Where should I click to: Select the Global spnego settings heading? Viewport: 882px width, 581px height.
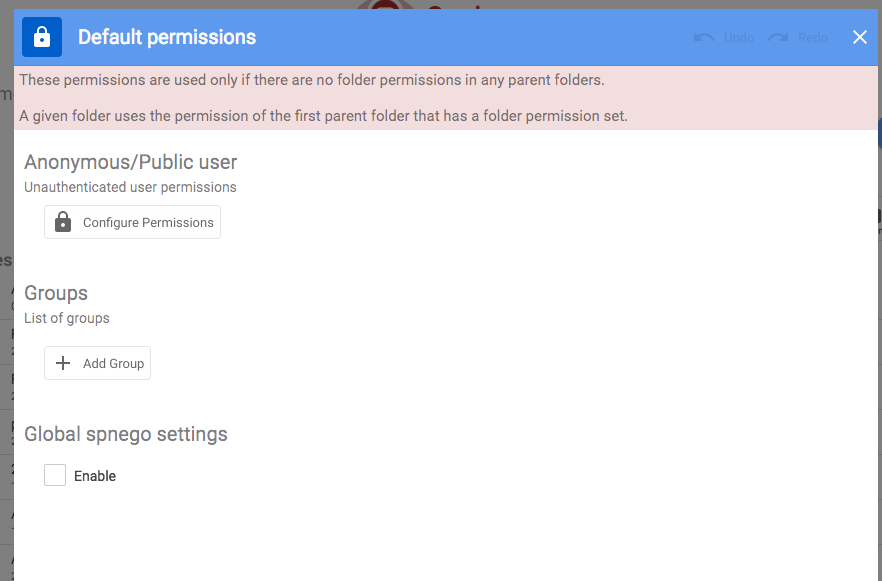[126, 434]
